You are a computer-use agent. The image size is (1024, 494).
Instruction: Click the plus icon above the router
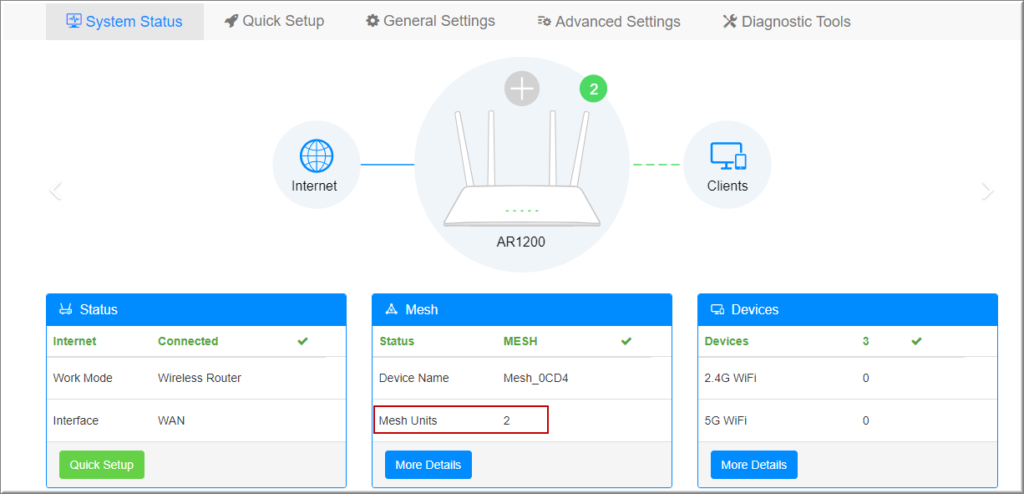521,89
